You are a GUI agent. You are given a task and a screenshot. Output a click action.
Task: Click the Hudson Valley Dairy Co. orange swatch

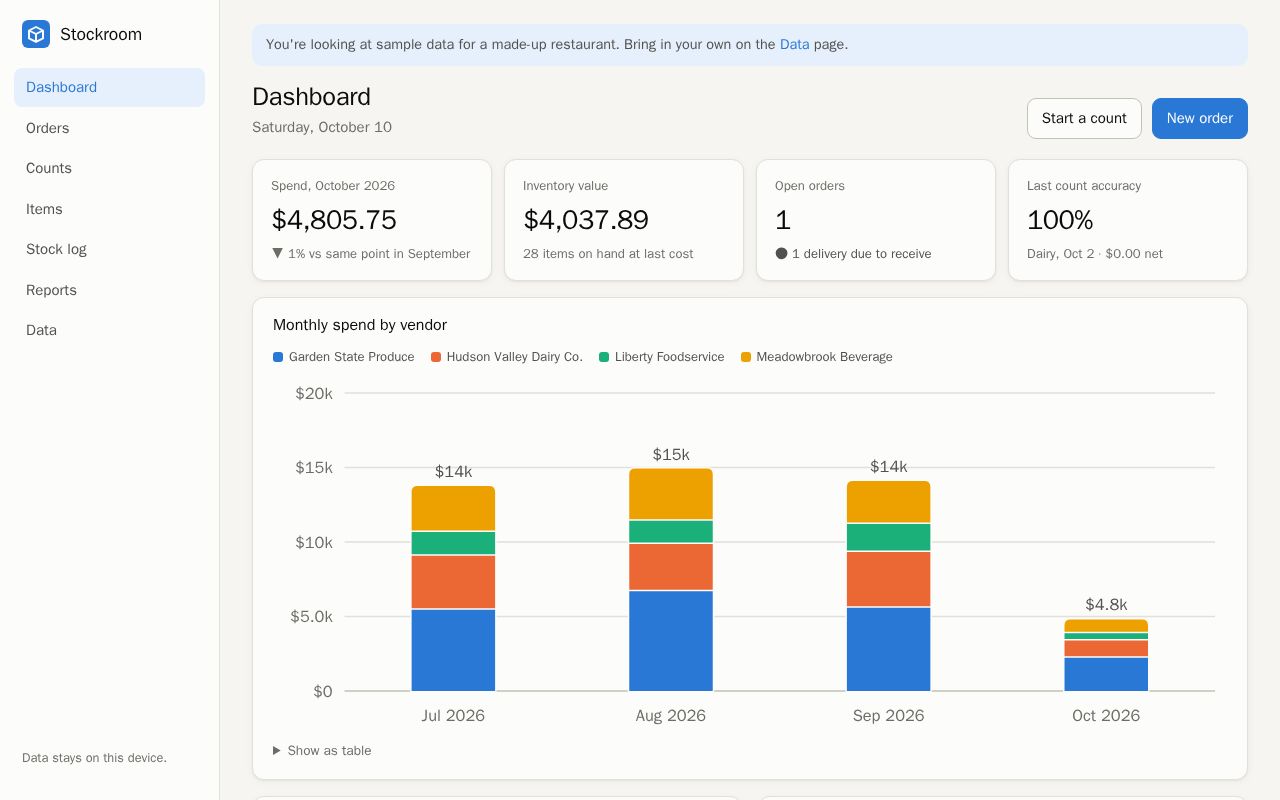(x=436, y=357)
